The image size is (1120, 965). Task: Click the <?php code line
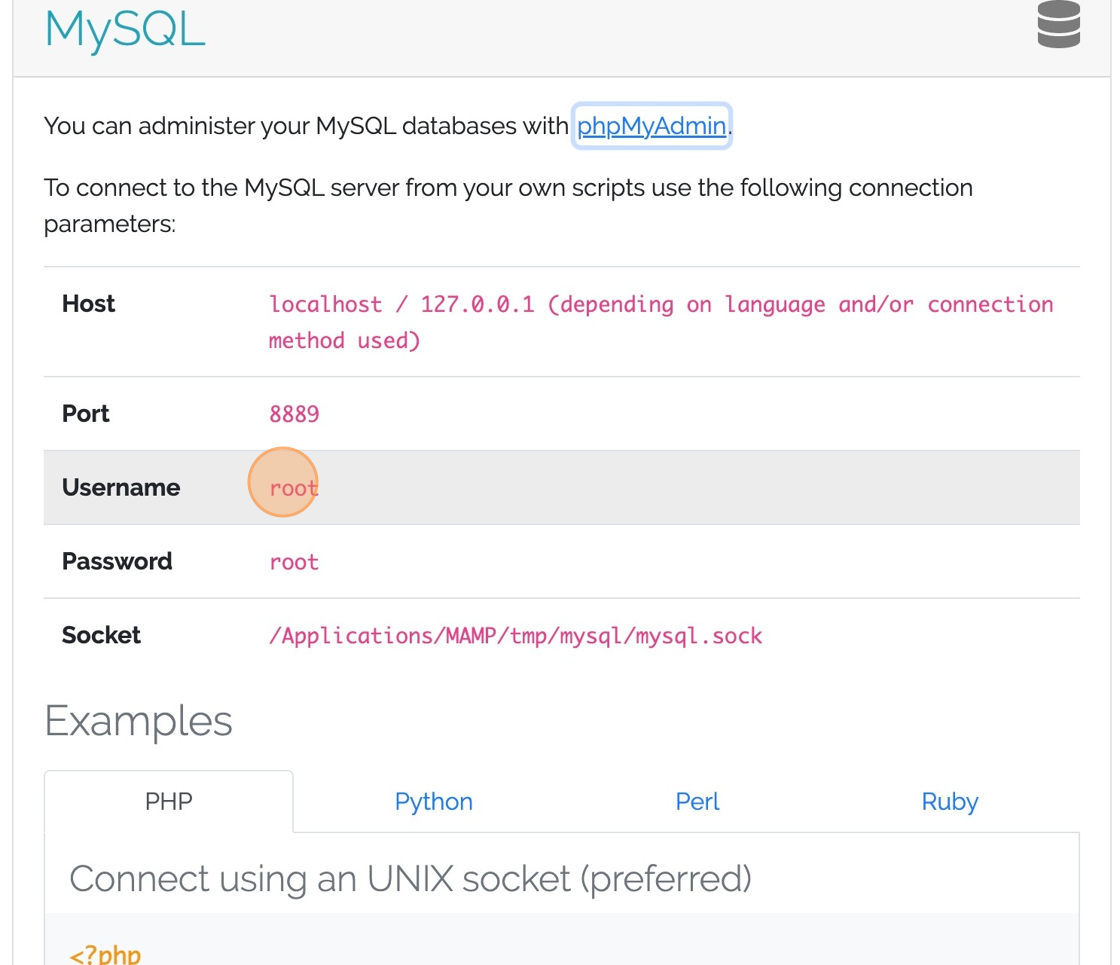(x=105, y=954)
